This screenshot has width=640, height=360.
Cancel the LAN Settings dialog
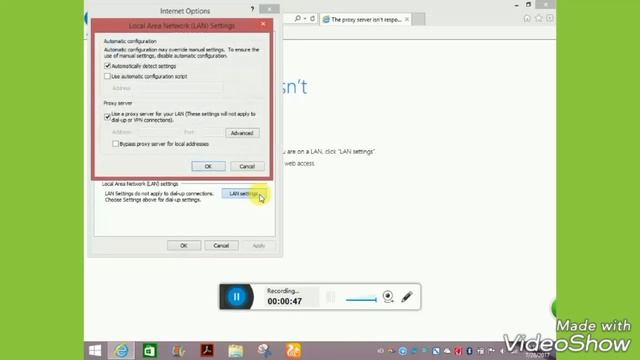click(x=247, y=167)
